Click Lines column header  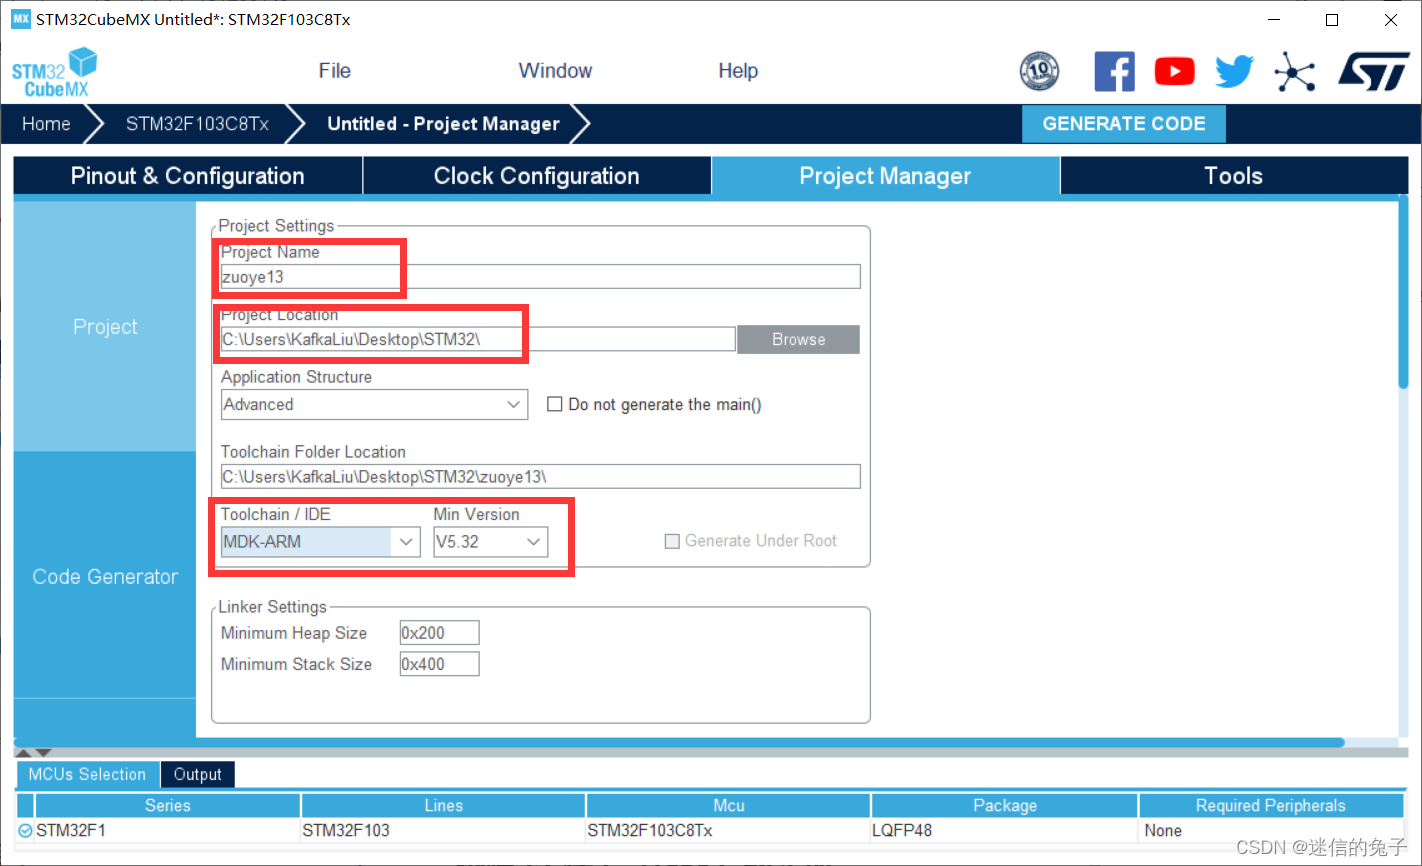click(443, 806)
